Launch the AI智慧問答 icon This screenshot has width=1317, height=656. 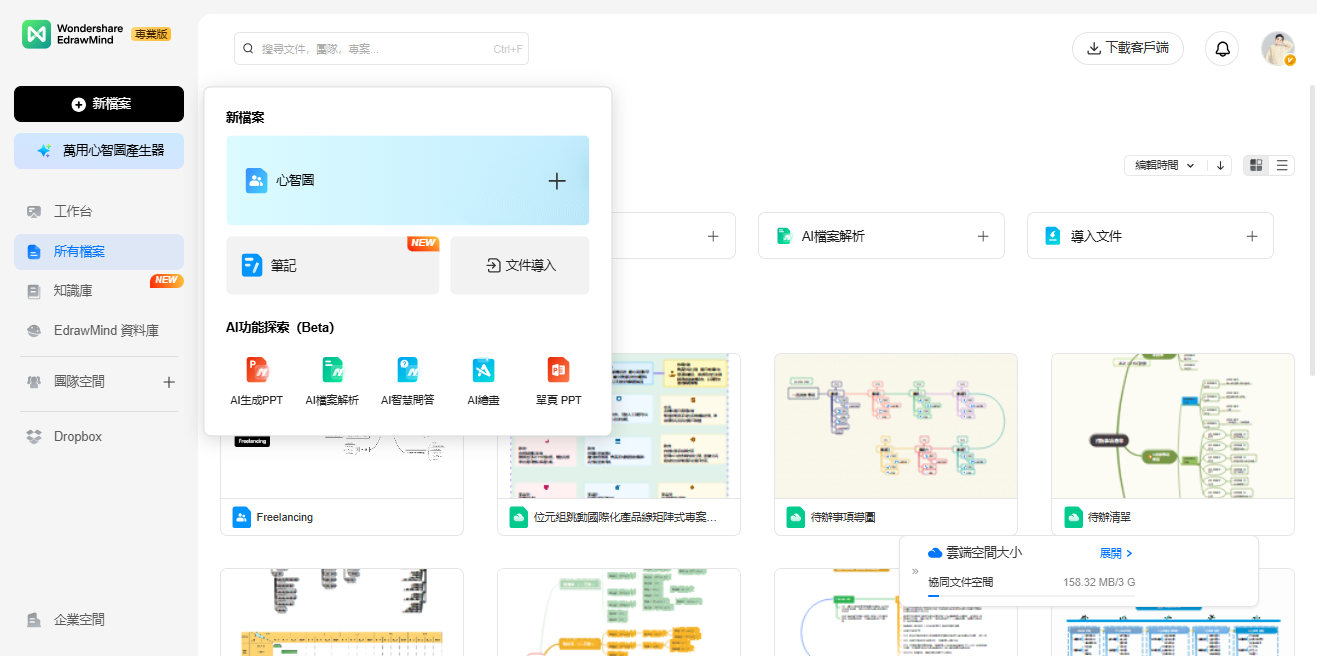(x=407, y=371)
